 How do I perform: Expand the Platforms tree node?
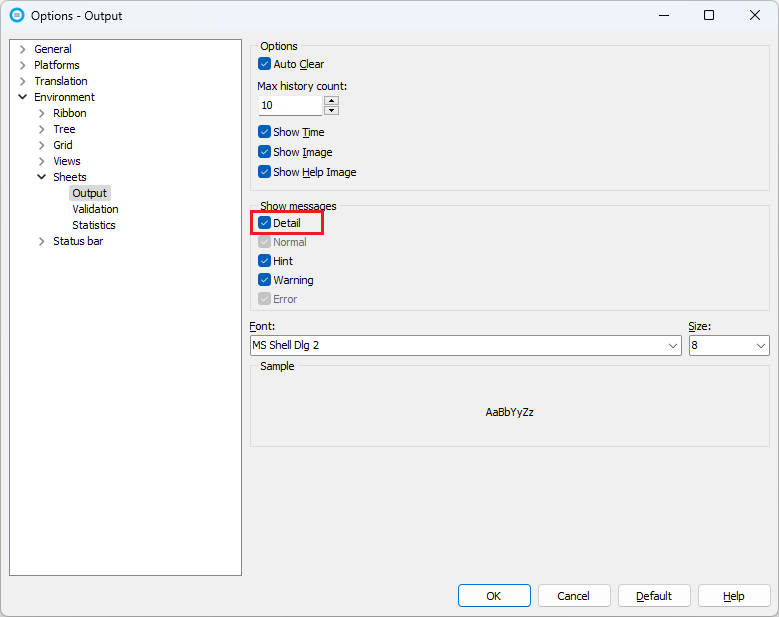22,65
